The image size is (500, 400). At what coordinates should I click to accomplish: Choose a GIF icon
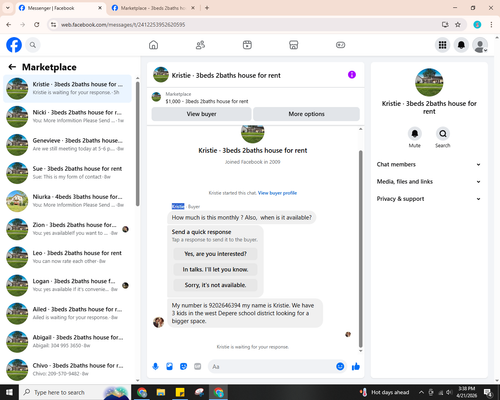(198, 367)
